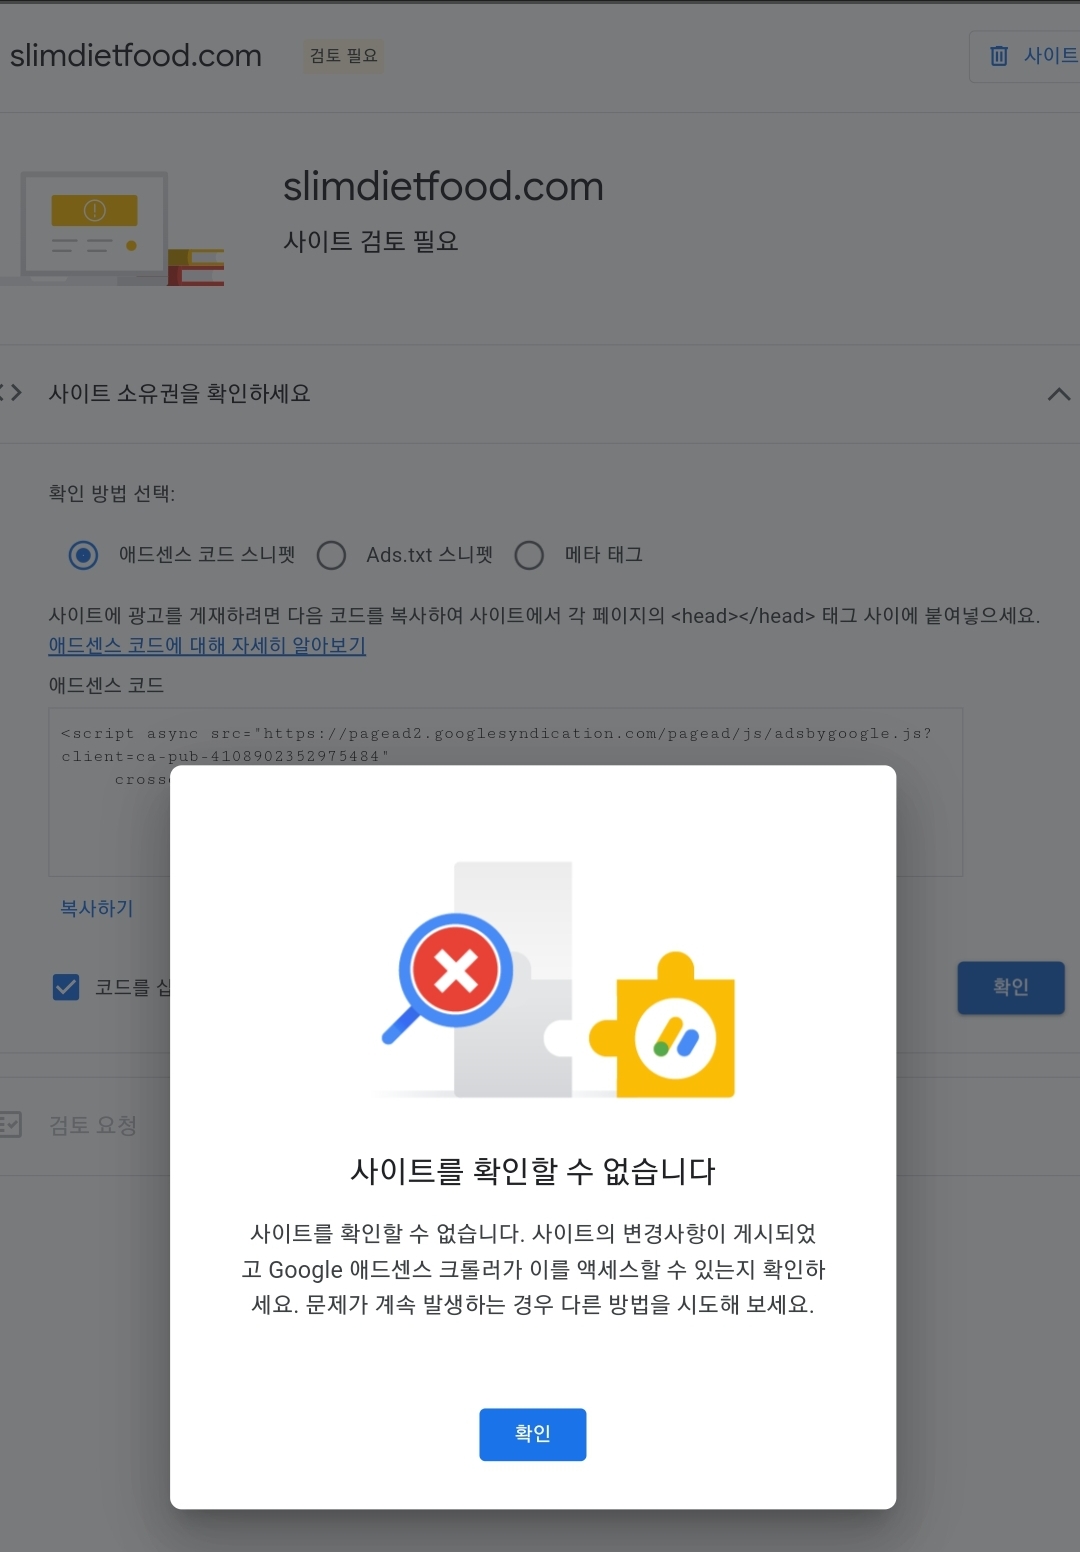Click the 사이트 소유권을 확인하세요 heading text
This screenshot has height=1552, width=1080.
[179, 394]
